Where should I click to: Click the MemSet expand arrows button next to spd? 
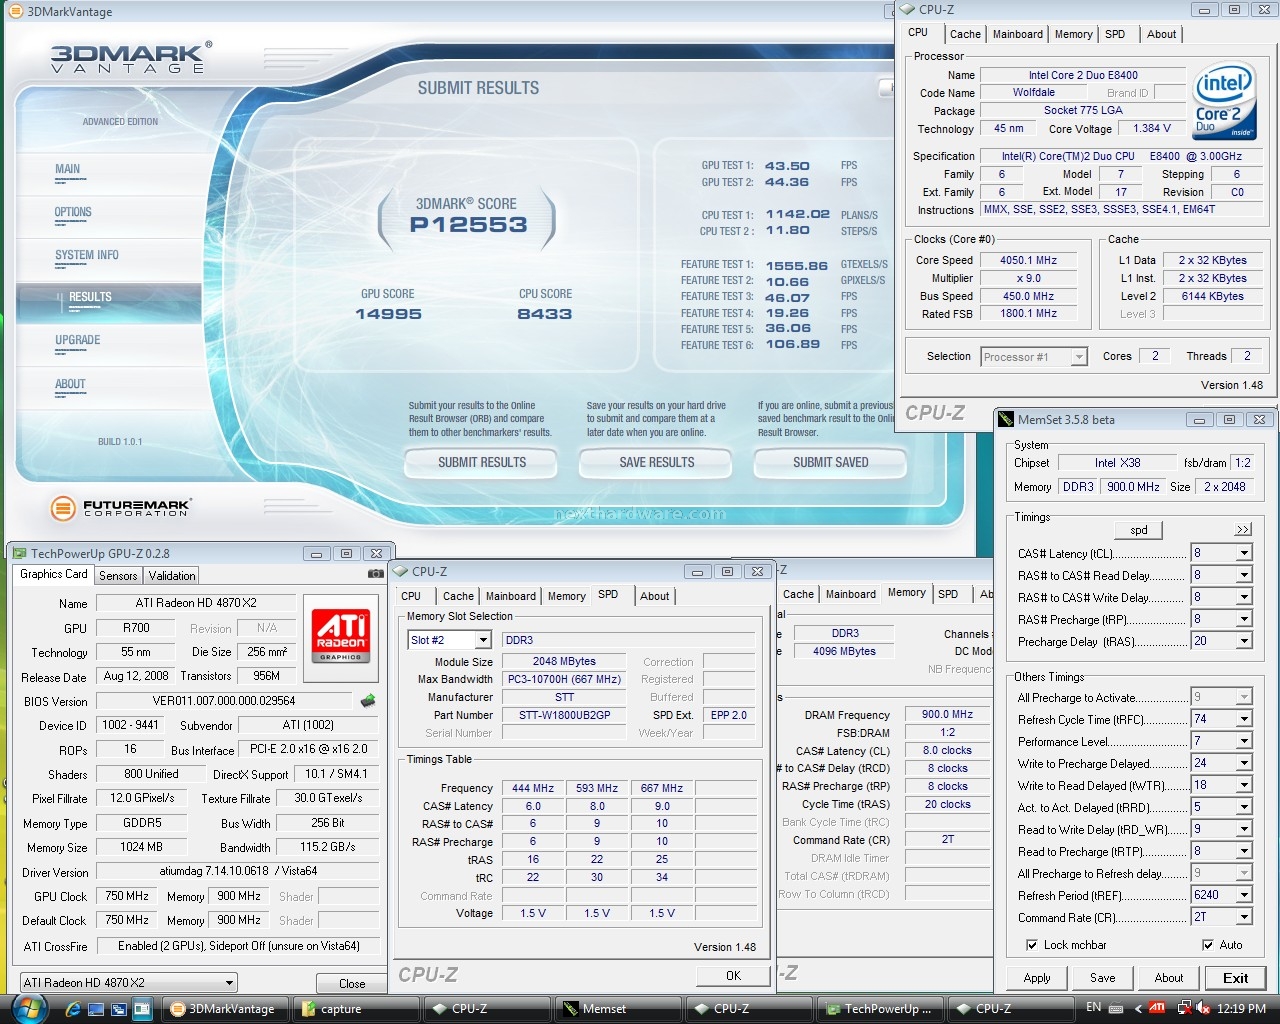[x=1242, y=529]
